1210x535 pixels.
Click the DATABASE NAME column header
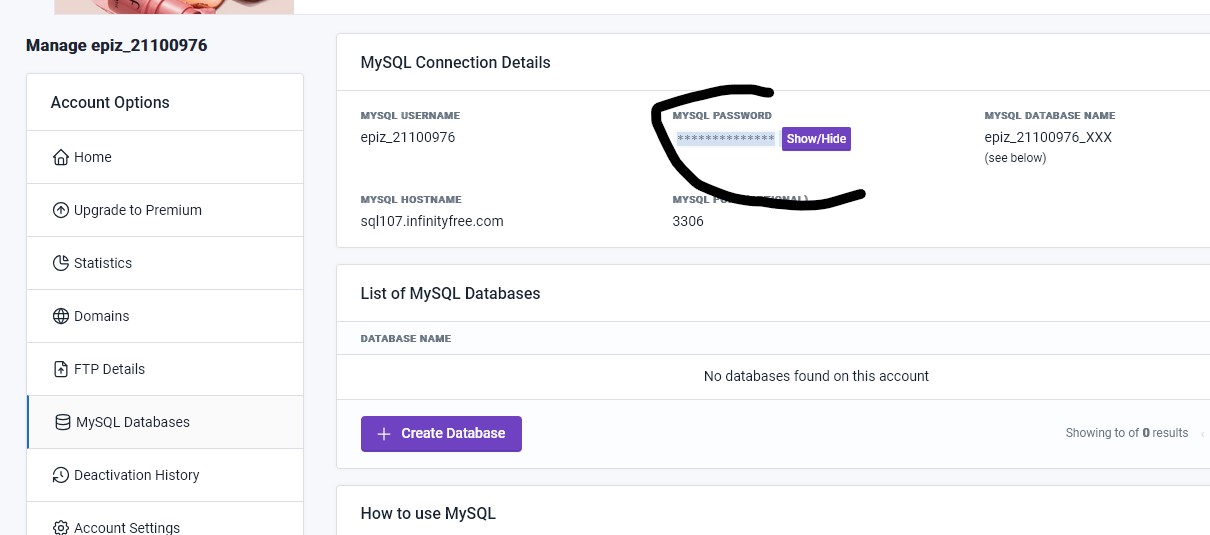pos(405,339)
